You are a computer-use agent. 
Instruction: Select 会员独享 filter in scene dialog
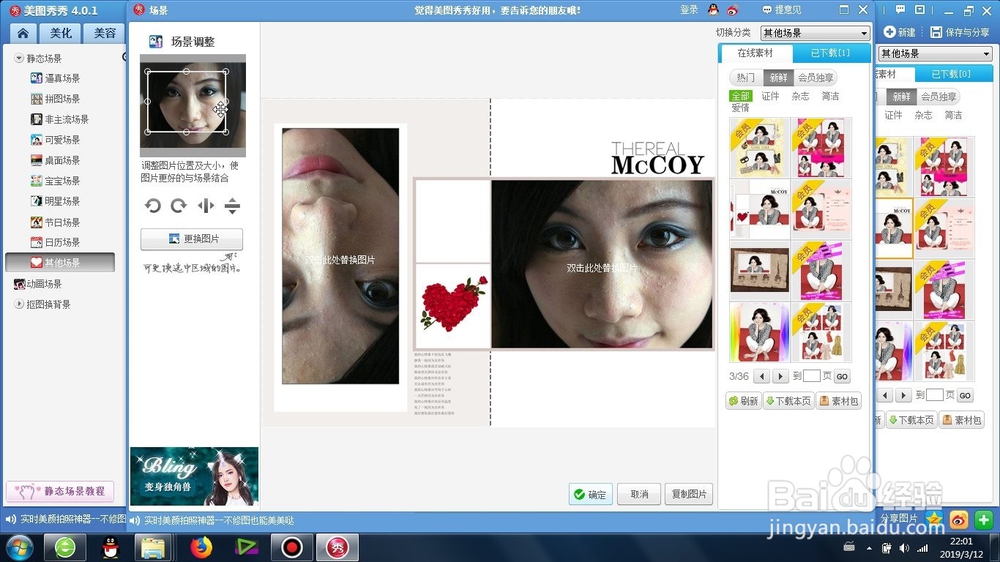click(815, 77)
